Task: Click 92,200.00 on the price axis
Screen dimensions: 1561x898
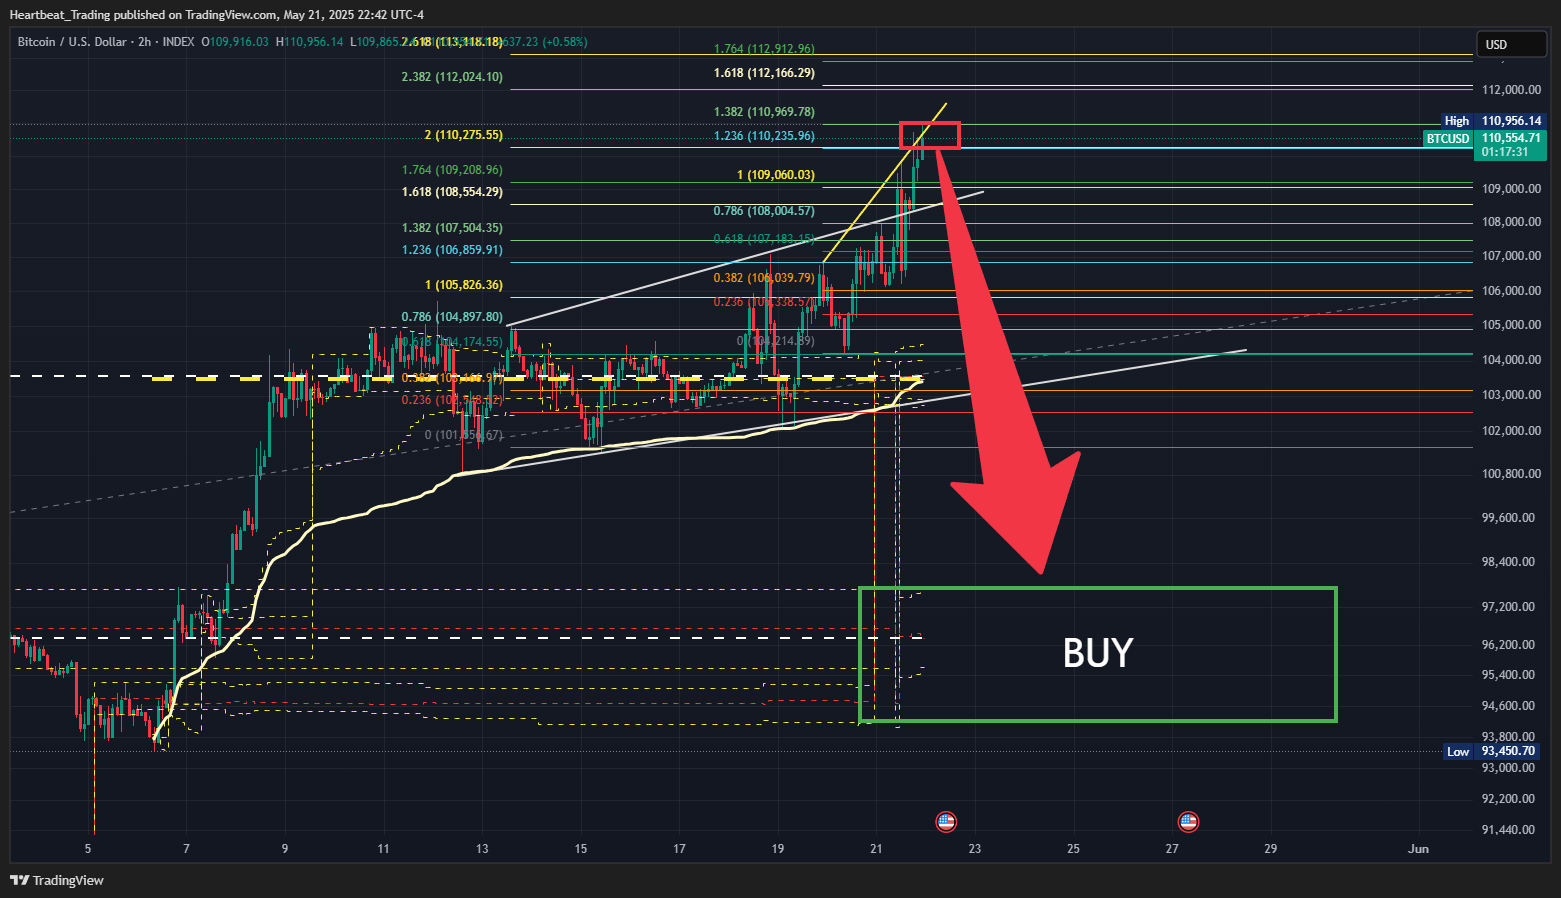Action: (1508, 799)
